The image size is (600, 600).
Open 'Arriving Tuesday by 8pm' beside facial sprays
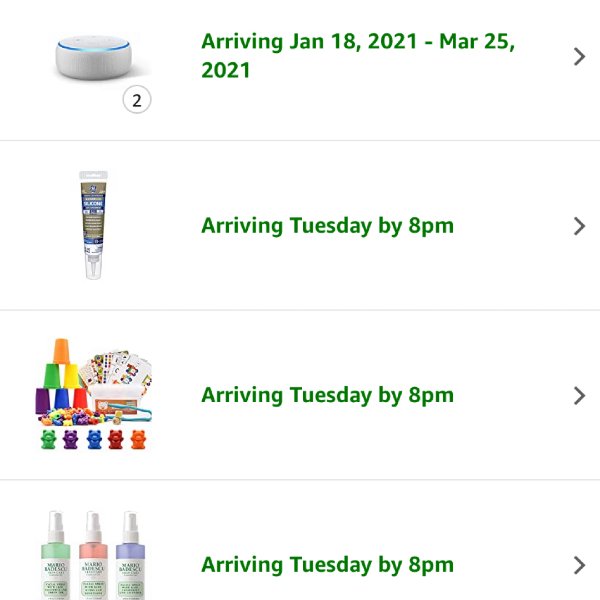(327, 565)
